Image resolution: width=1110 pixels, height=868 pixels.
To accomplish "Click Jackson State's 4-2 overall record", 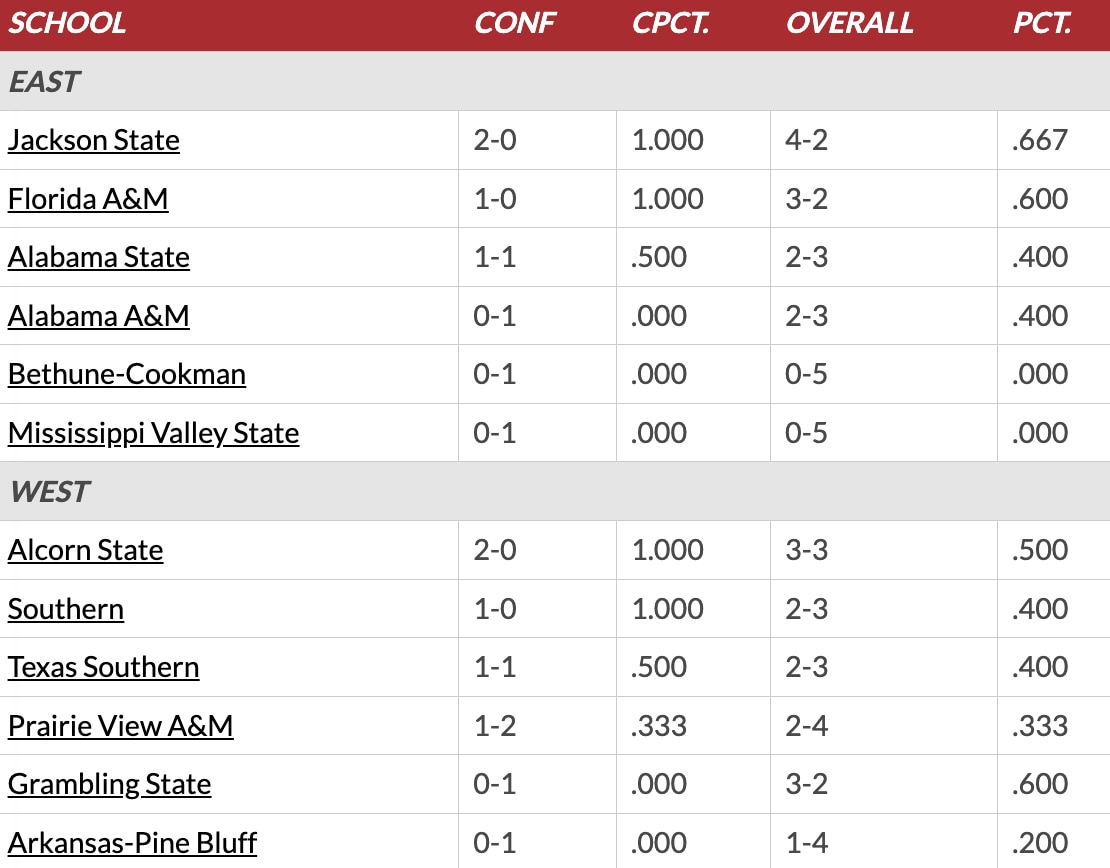I will [806, 140].
